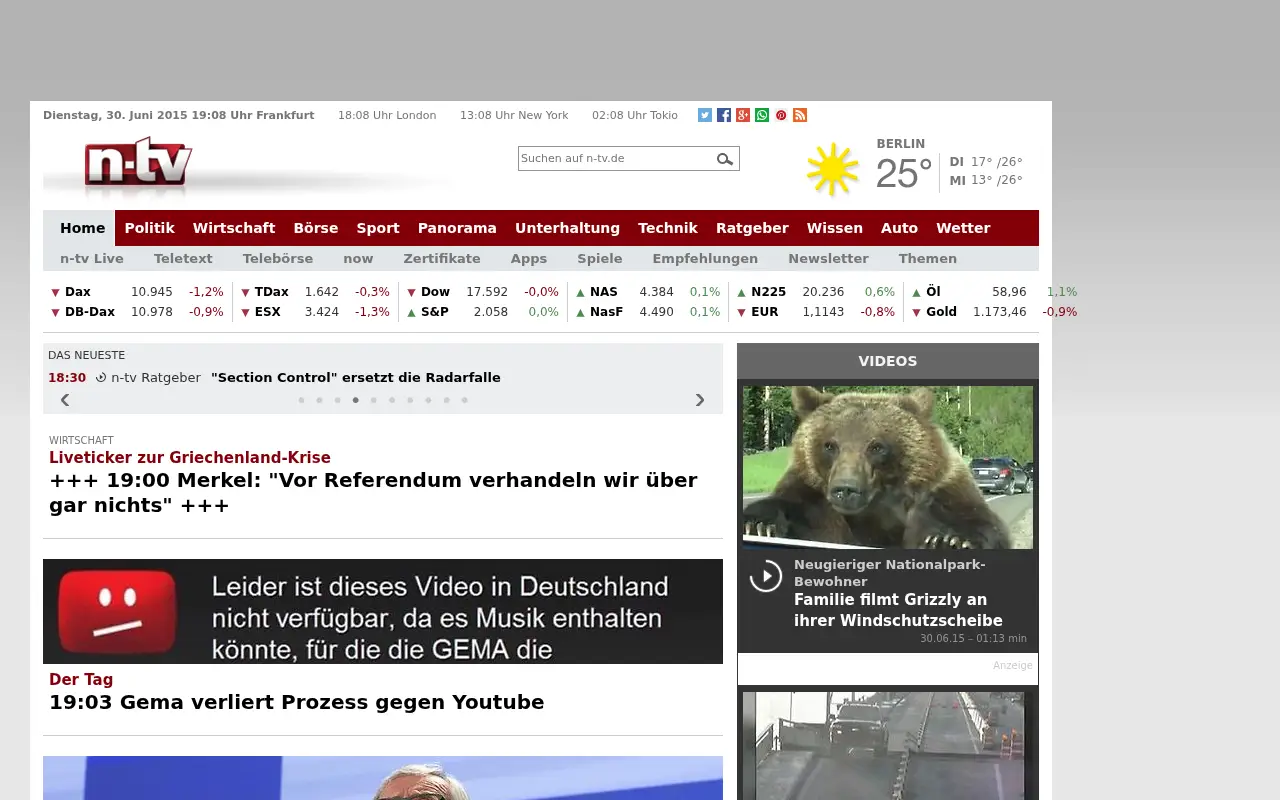The image size is (1280, 800).
Task: Go to the Panorama section
Action: coord(457,228)
